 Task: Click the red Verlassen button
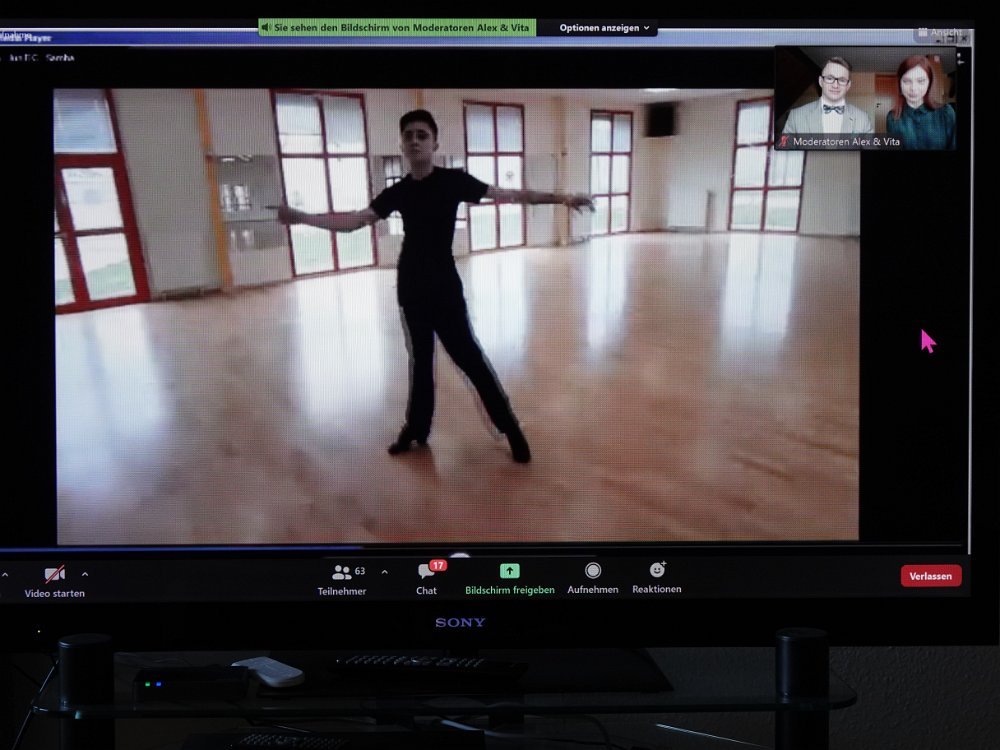click(x=930, y=576)
